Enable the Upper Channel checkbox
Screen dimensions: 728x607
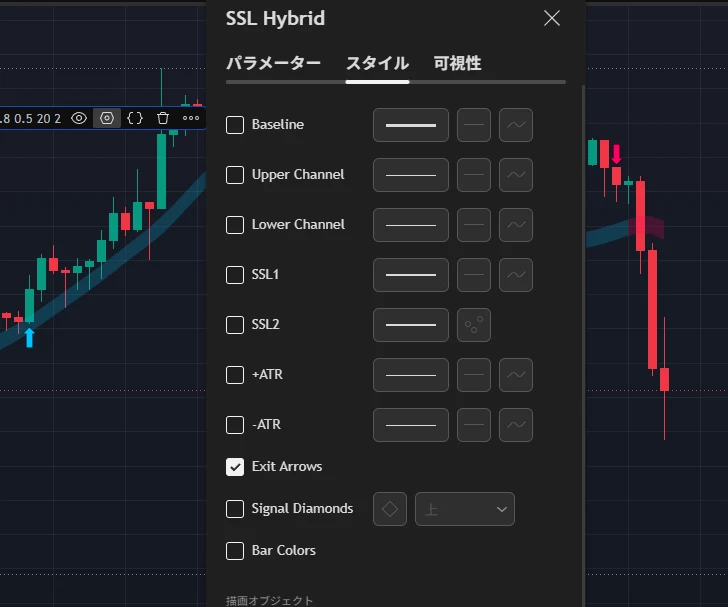235,175
